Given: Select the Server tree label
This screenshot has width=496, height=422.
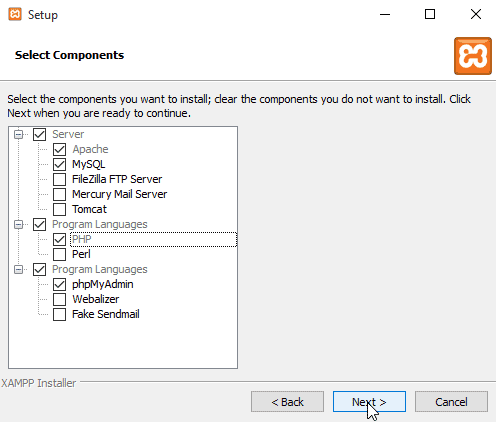Looking at the screenshot, I should pyautogui.click(x=68, y=134).
